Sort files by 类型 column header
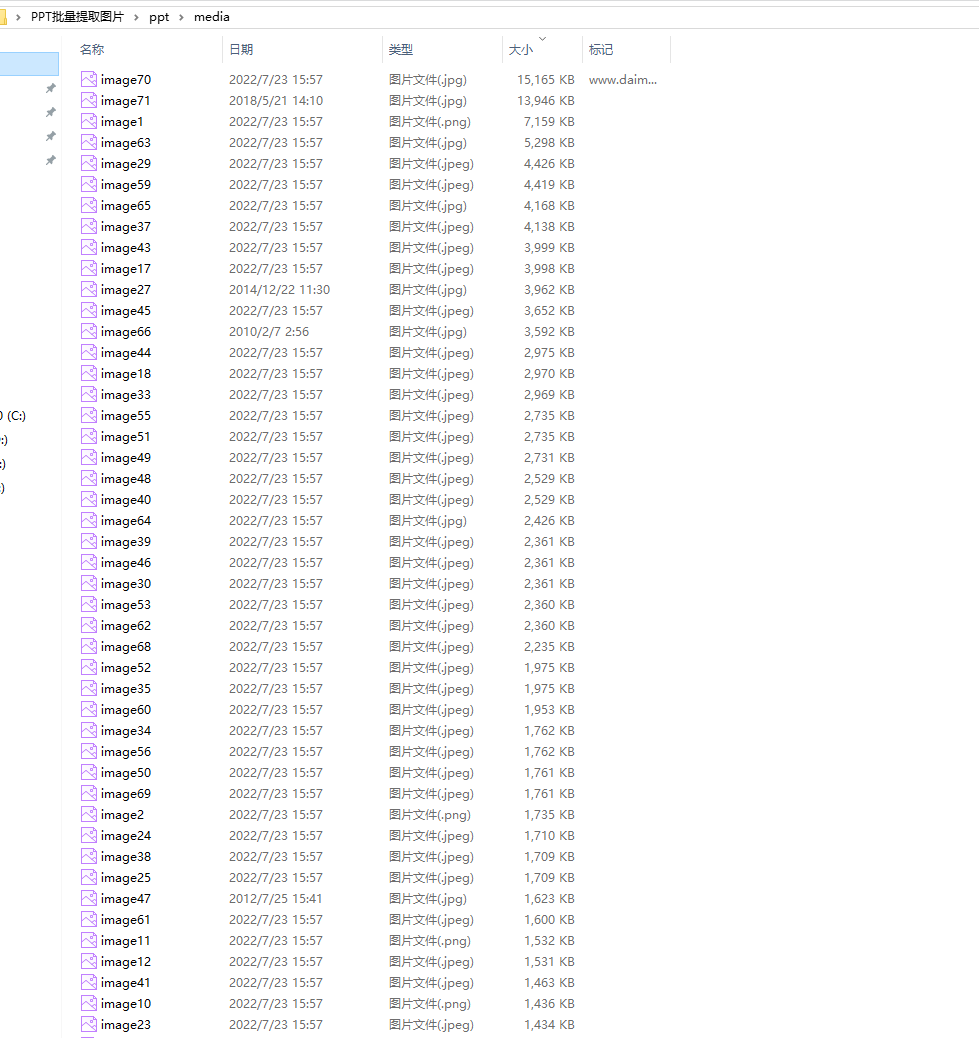This screenshot has width=979, height=1038. [x=400, y=50]
